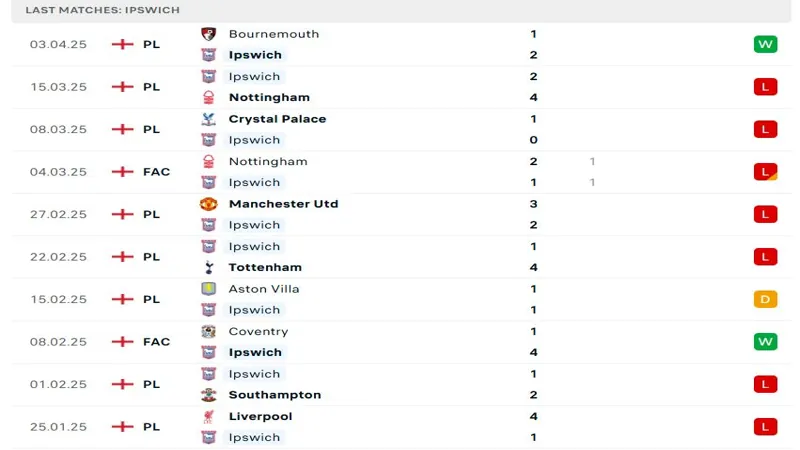Open the Southampton team name link

(x=274, y=395)
